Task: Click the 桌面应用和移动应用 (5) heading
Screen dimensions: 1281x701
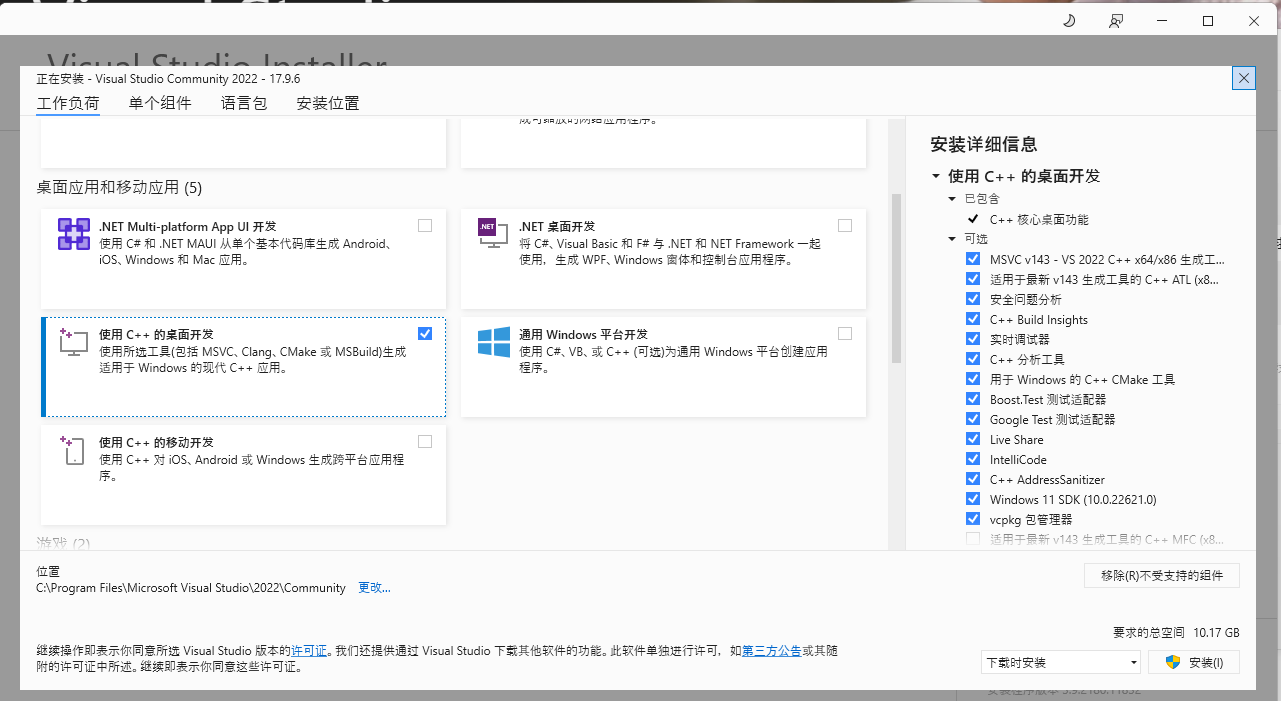Action: [x=119, y=187]
